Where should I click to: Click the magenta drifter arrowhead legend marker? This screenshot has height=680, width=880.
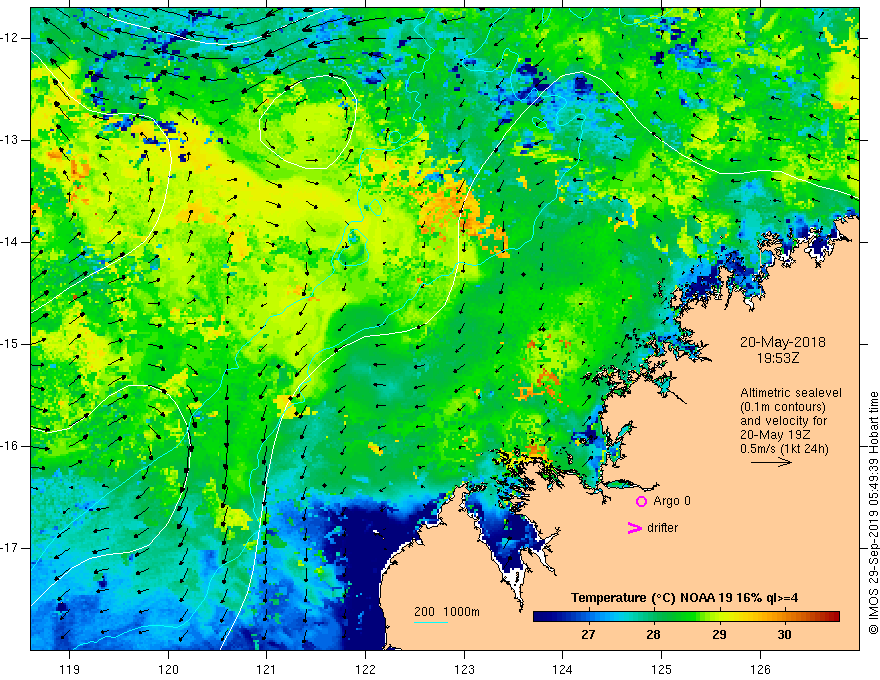point(634,528)
